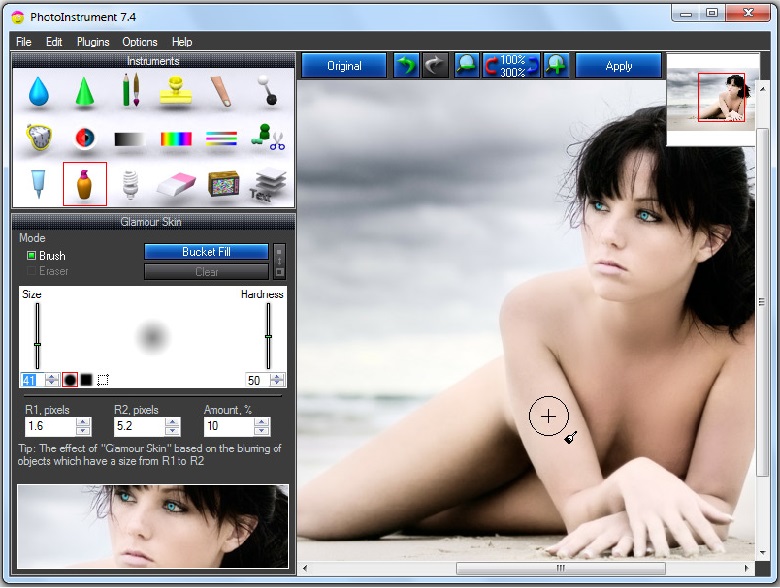Select the black and white pin tool
Screen dimensions: 780x588
tap(267, 90)
